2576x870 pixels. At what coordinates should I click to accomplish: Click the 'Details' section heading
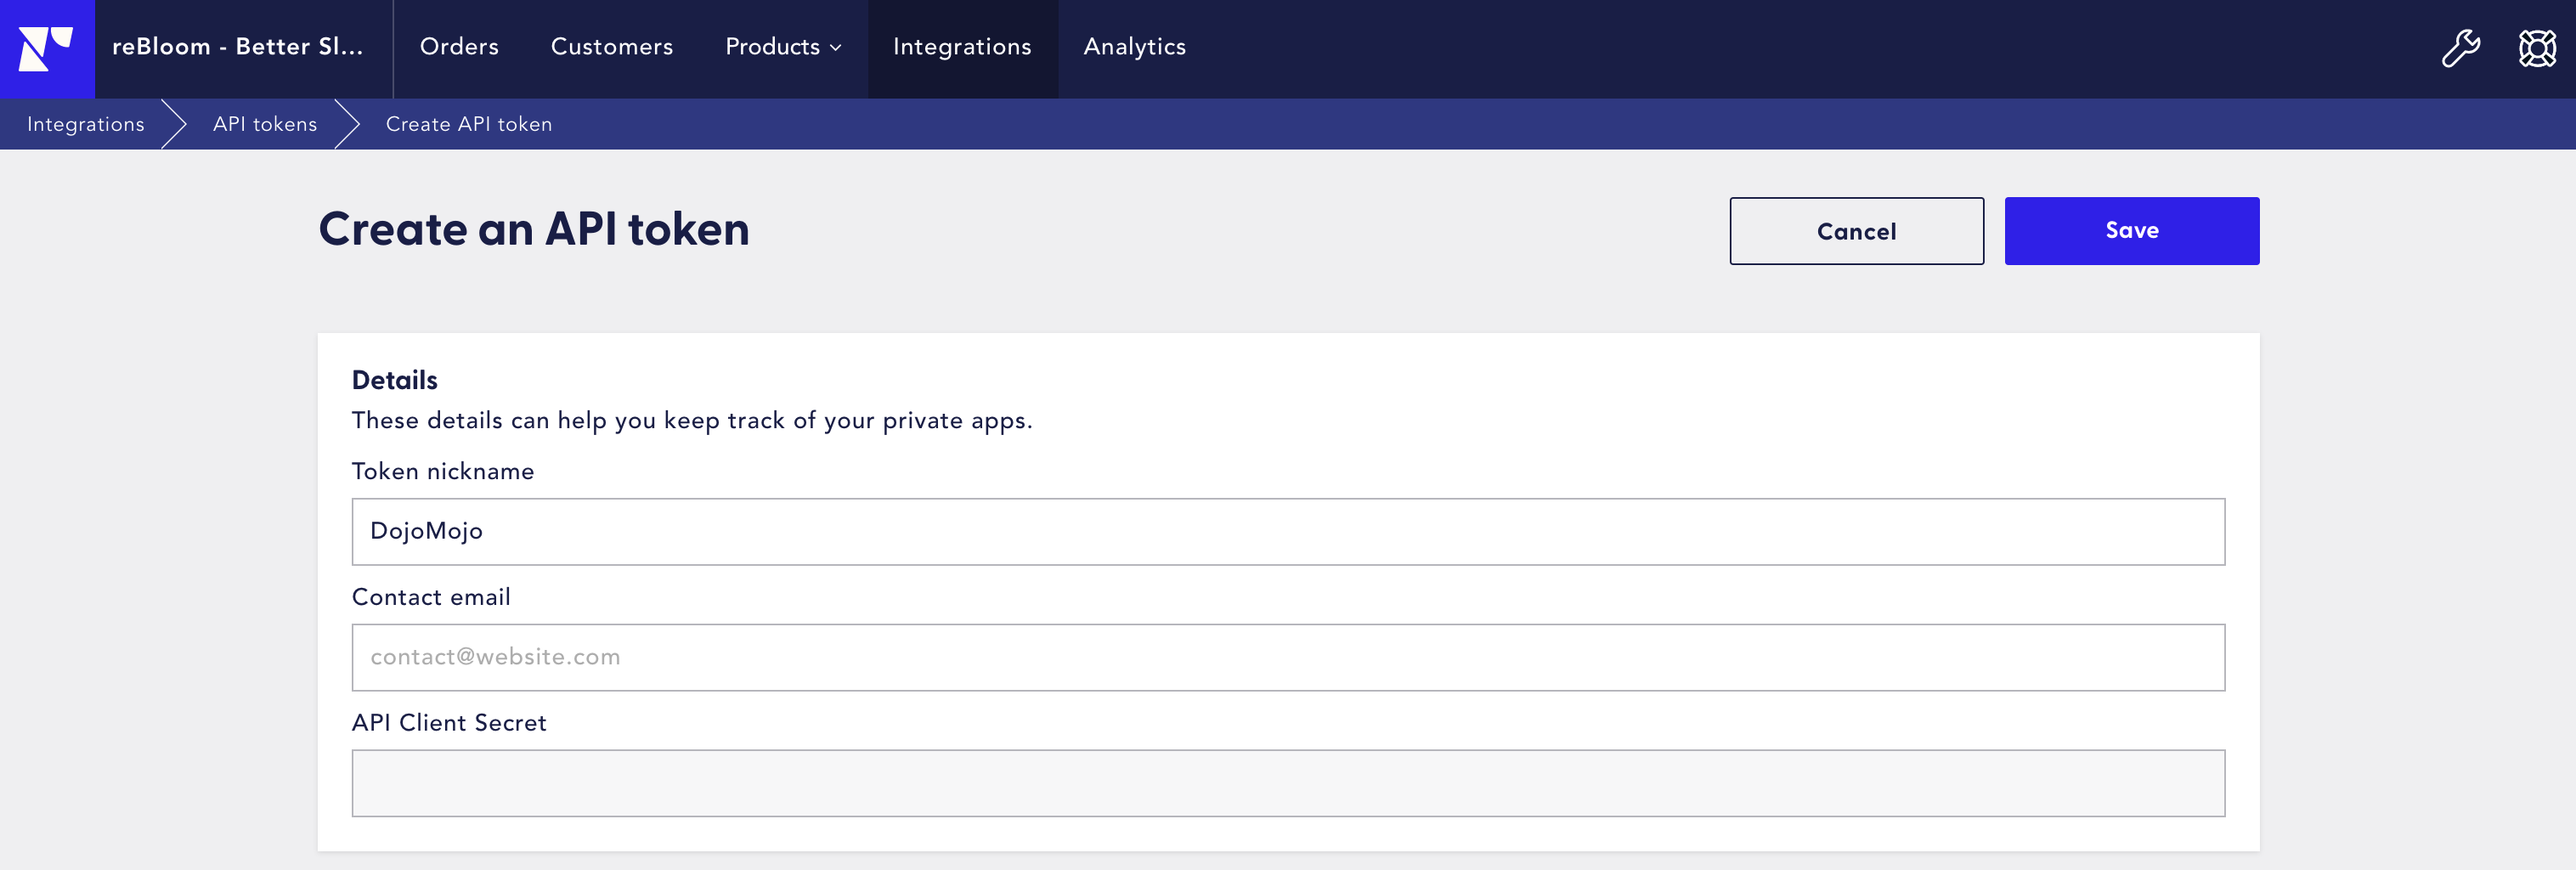pyautogui.click(x=395, y=380)
